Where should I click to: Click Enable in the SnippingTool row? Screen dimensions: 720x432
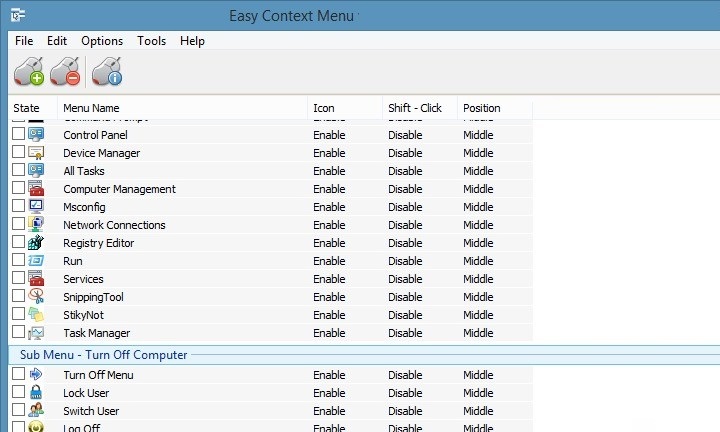[329, 297]
